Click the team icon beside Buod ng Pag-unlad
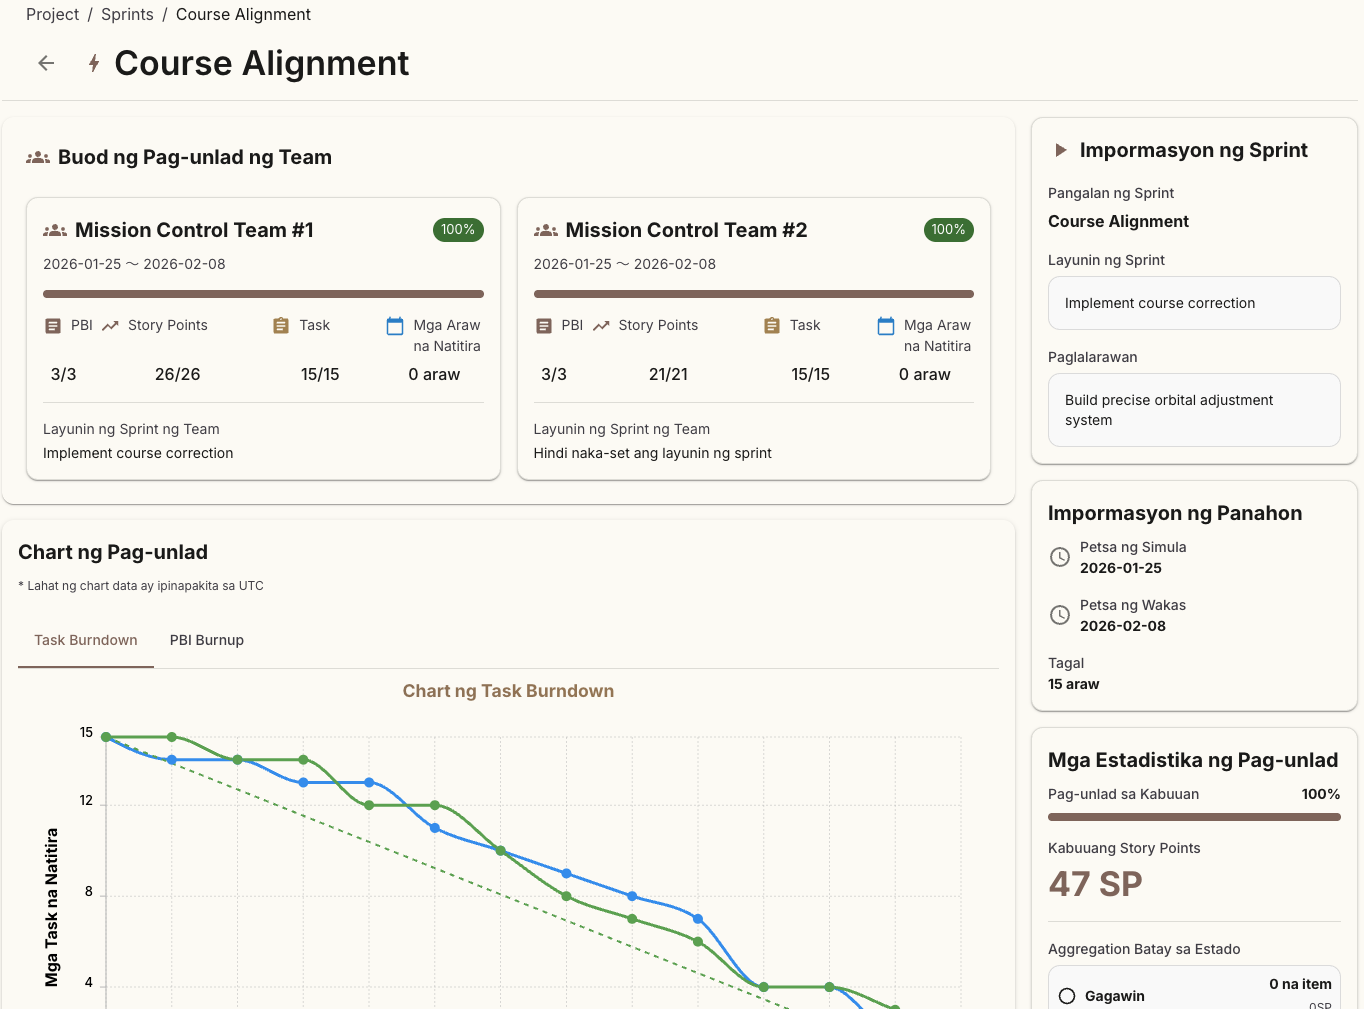This screenshot has height=1009, width=1364. click(38, 158)
